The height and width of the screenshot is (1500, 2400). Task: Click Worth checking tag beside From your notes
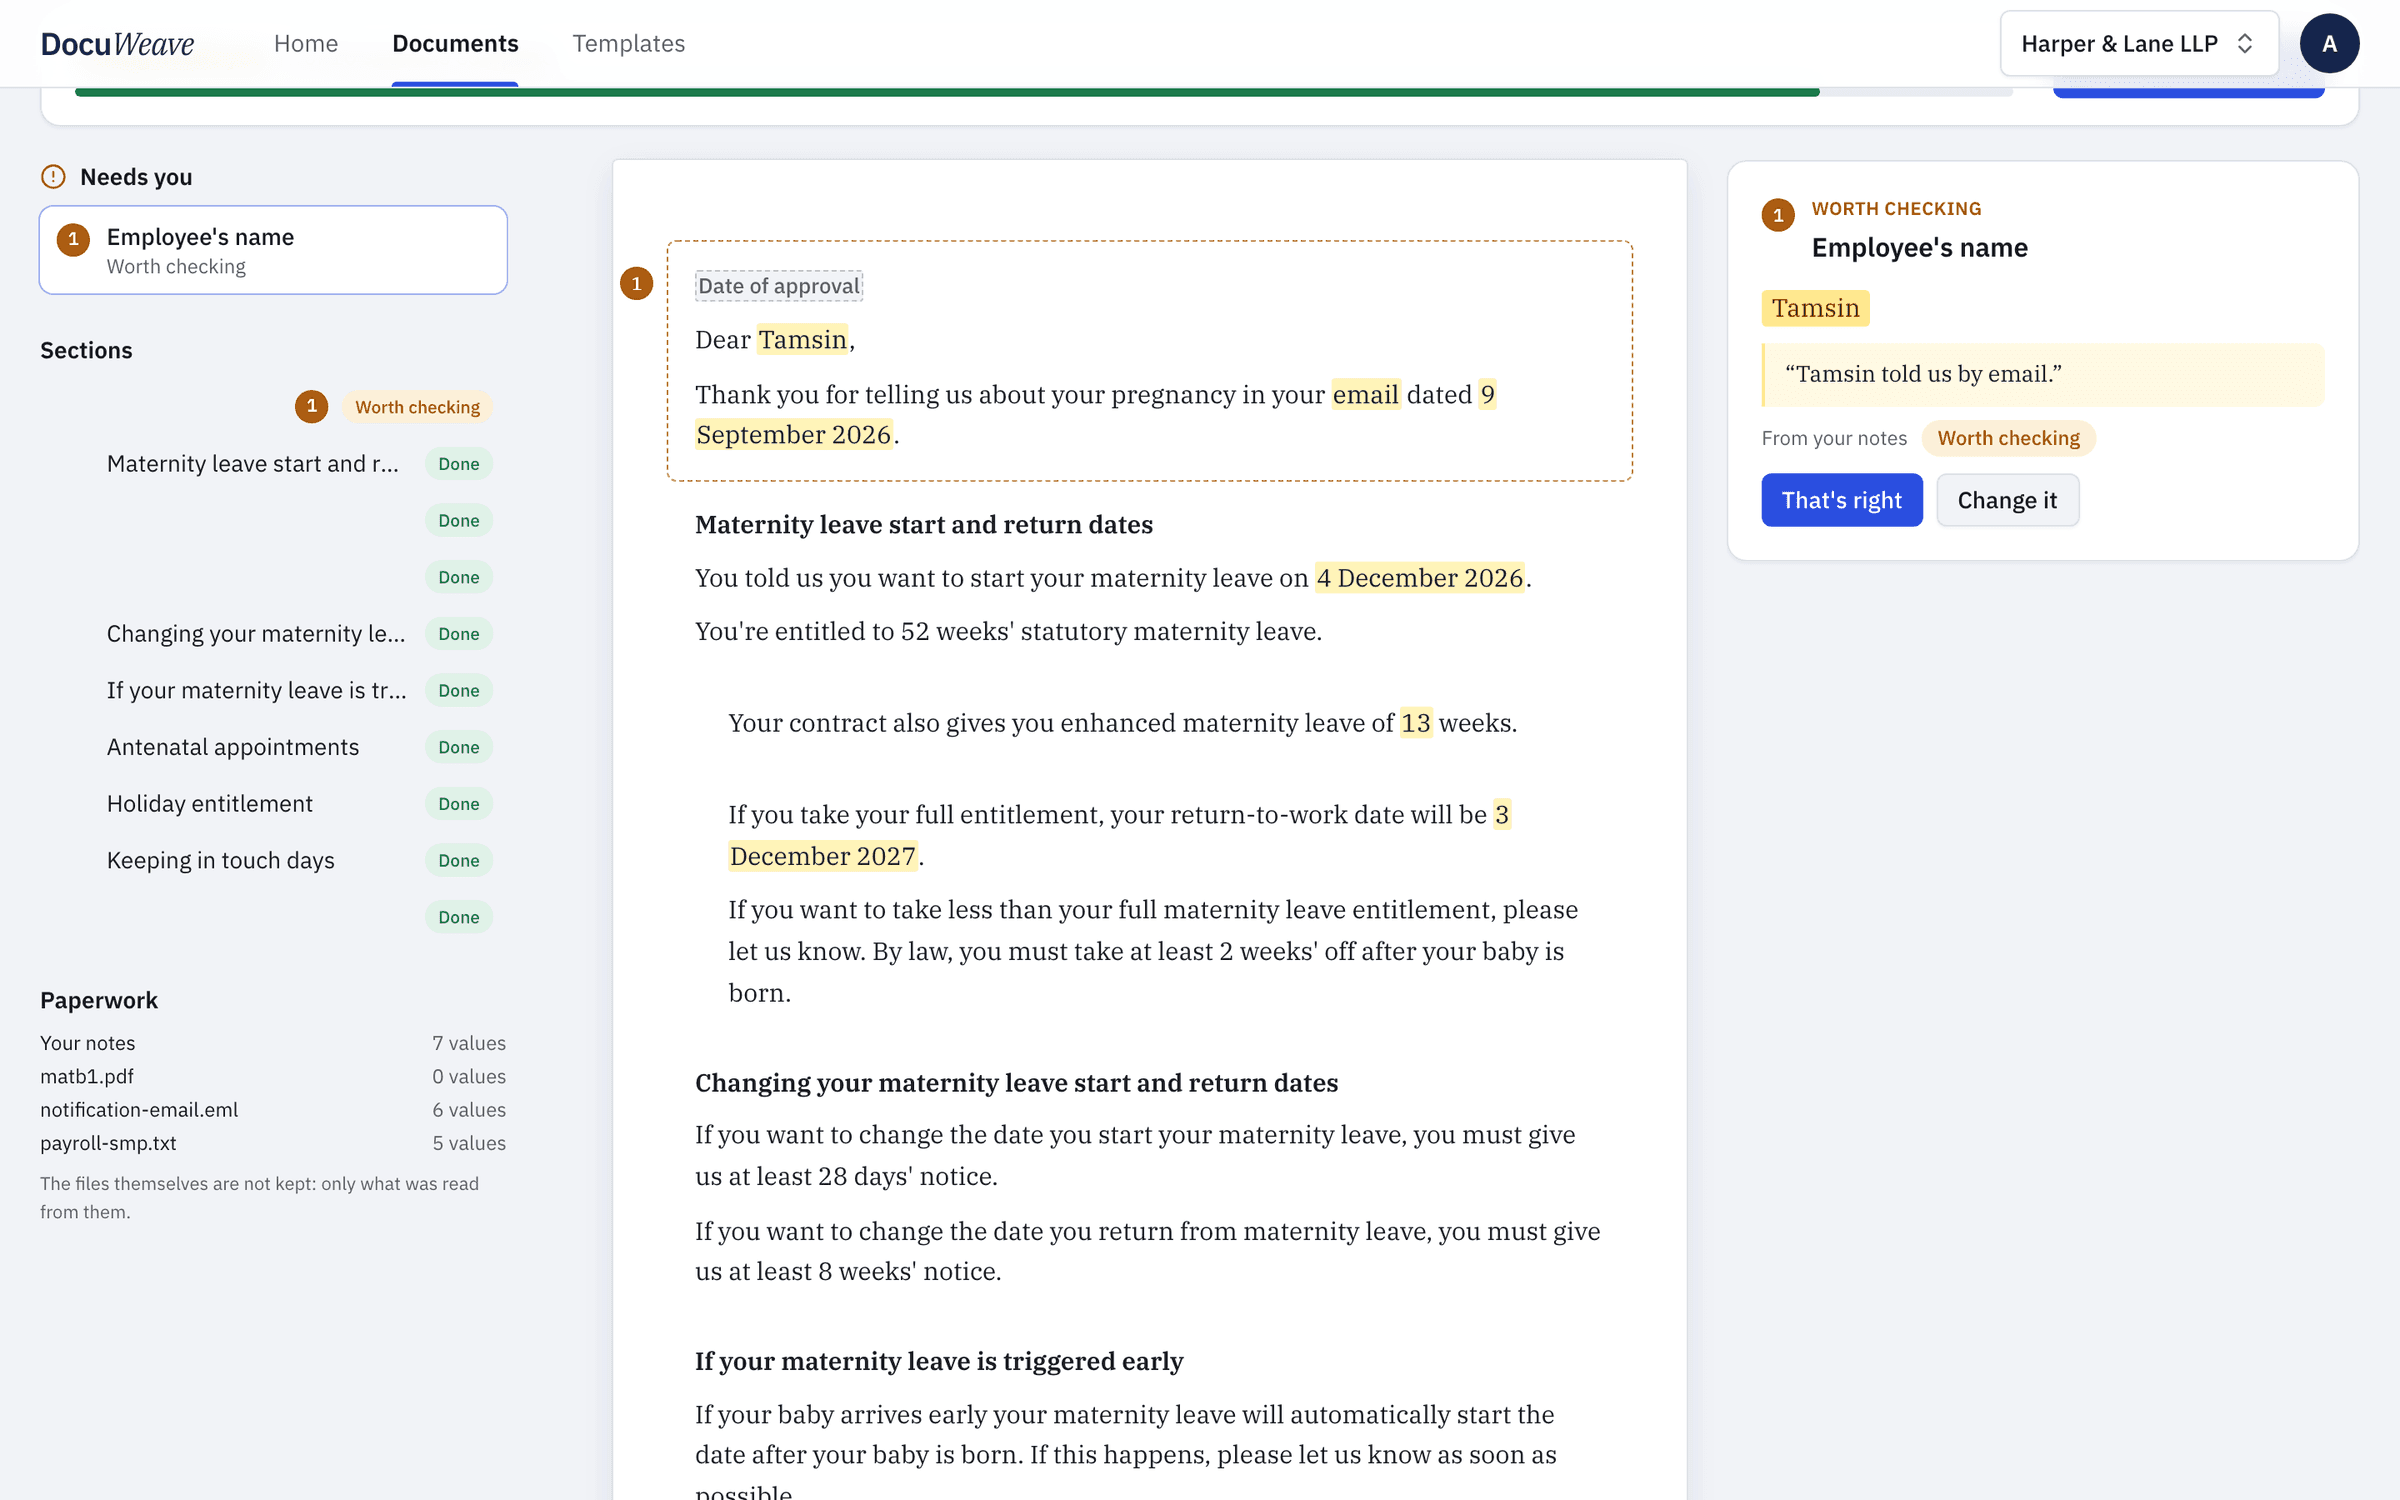(2008, 438)
